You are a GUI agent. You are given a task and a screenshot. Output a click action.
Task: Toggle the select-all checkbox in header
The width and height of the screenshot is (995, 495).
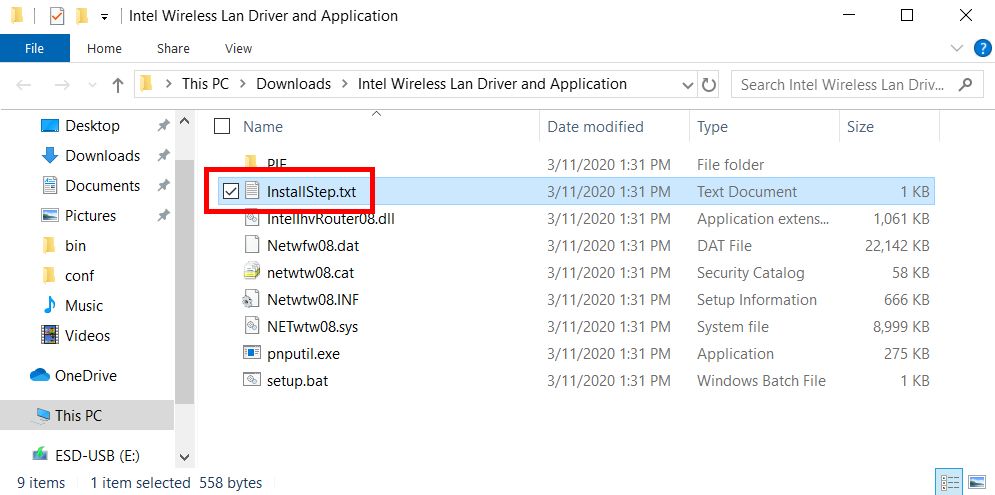(x=221, y=126)
